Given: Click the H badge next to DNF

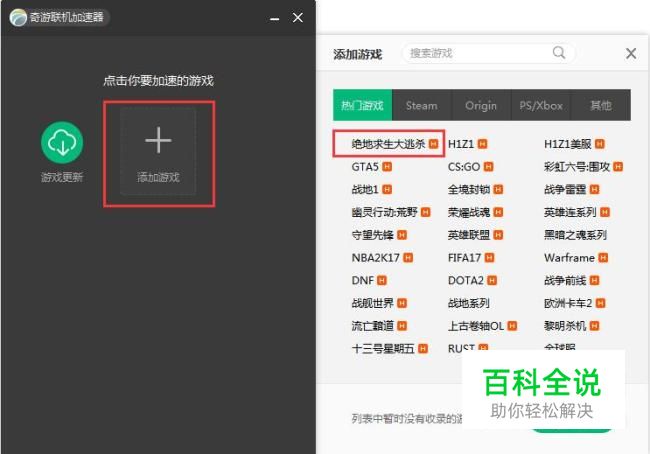Looking at the screenshot, I should [x=382, y=281].
